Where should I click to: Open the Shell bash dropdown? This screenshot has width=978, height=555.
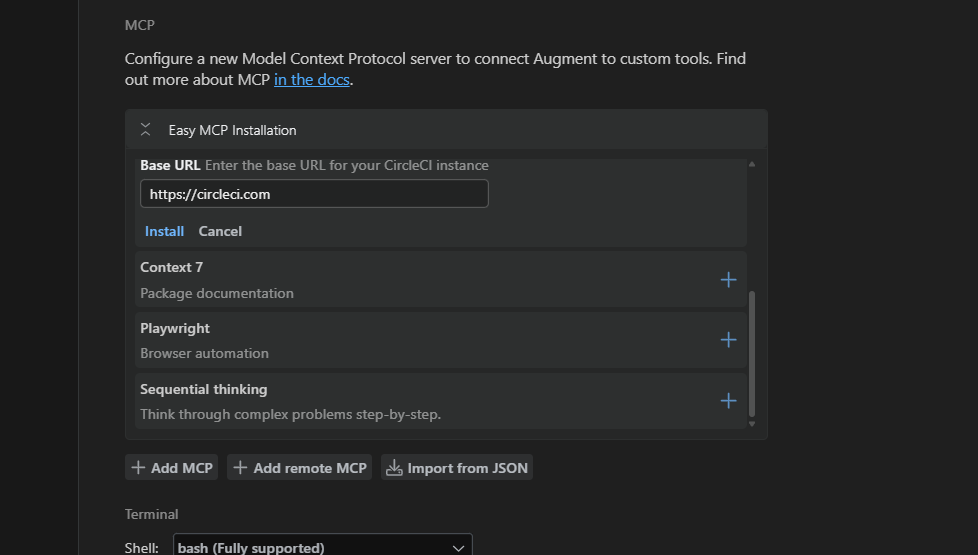[322, 548]
